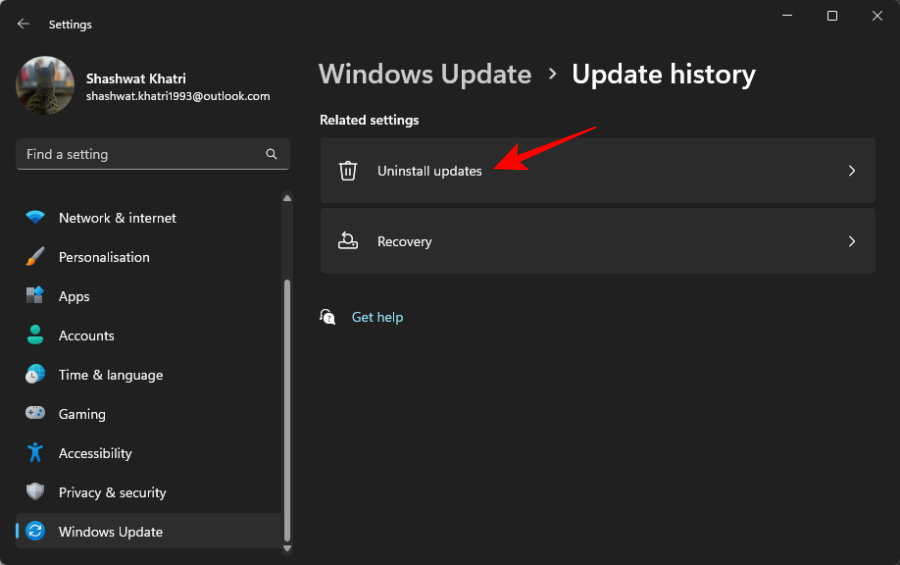
Task: Click the Accessibility figure icon in sidebar
Action: (35, 453)
